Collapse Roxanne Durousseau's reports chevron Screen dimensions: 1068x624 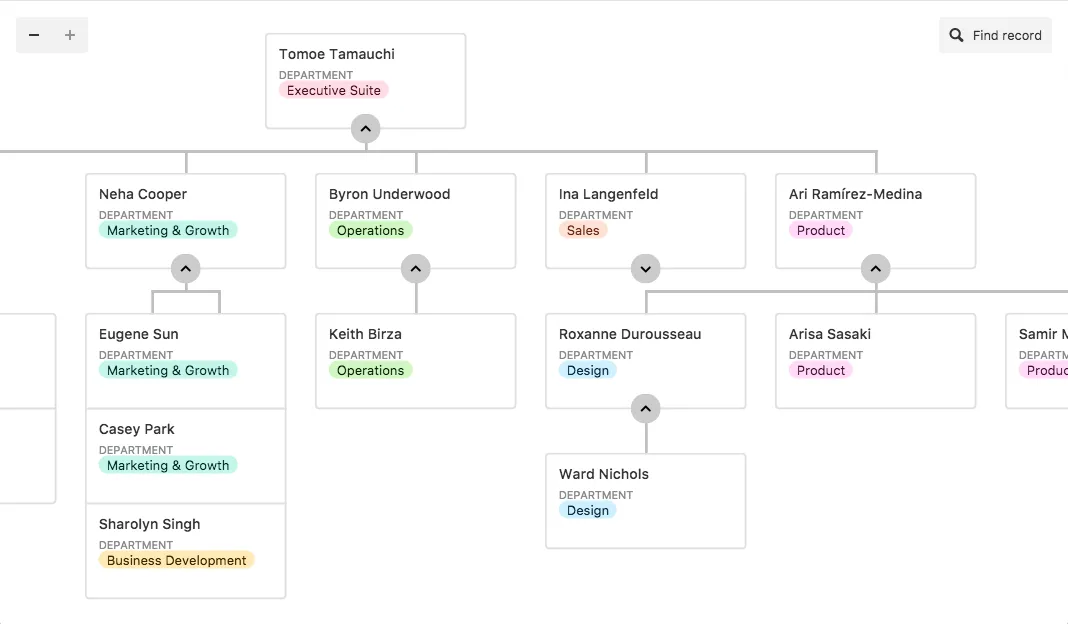coord(646,409)
